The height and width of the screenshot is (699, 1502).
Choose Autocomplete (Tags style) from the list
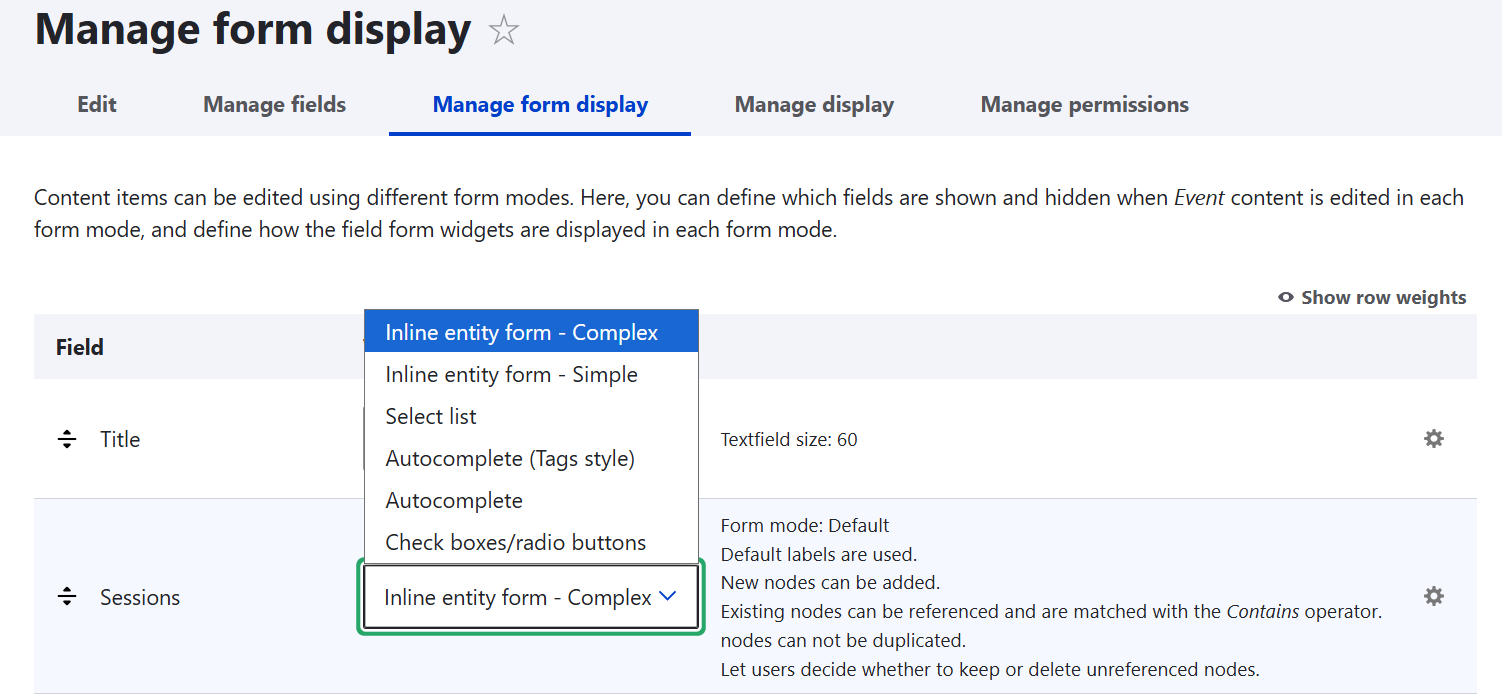[510, 458]
